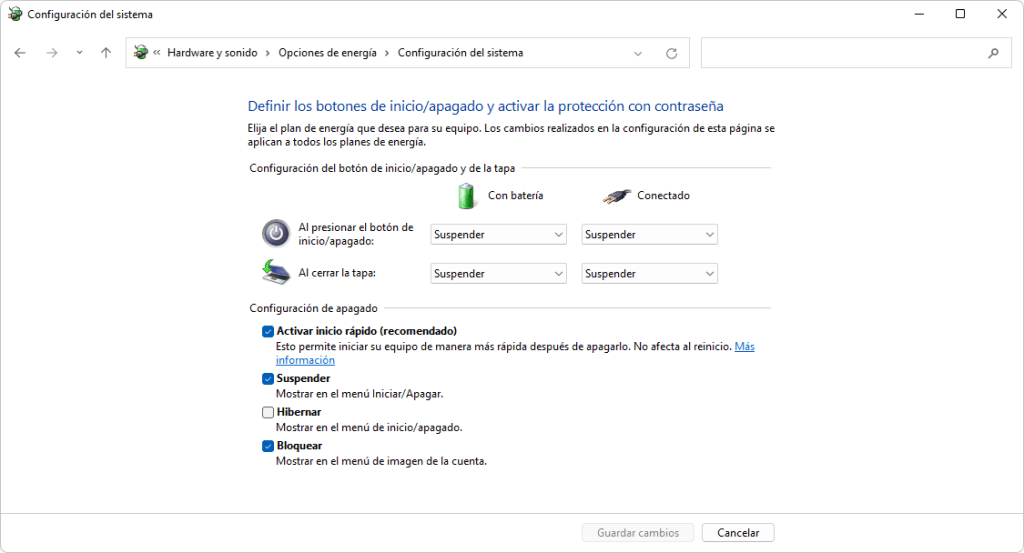Open lid close dropdown for Conectado
Viewport: 1024px width, 553px height.
[649, 274]
